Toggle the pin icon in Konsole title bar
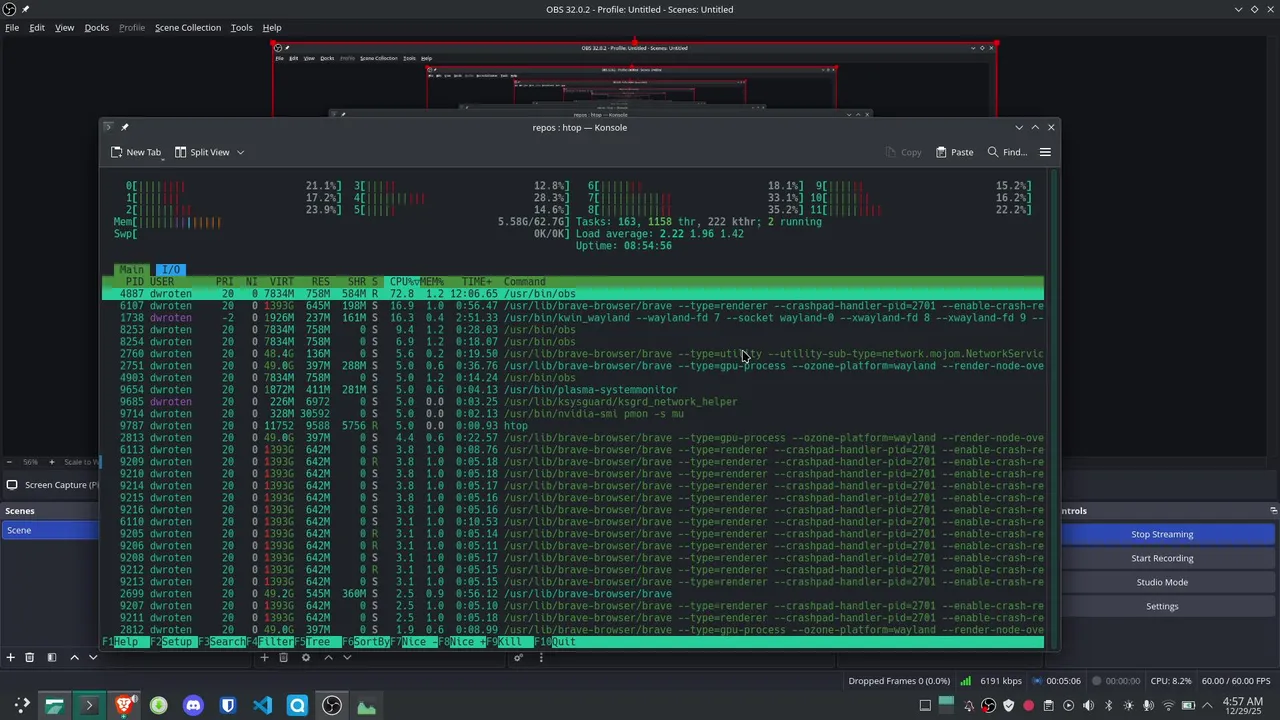 pyautogui.click(x=125, y=127)
